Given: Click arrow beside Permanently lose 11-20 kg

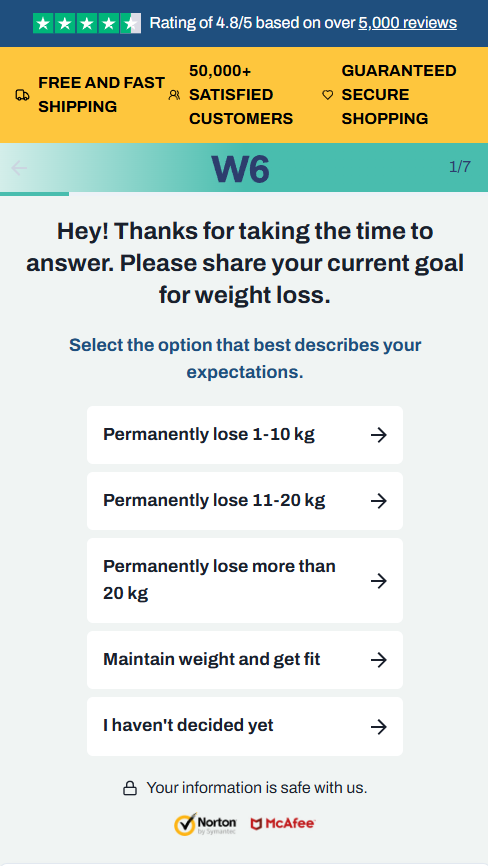Looking at the screenshot, I should [379, 501].
